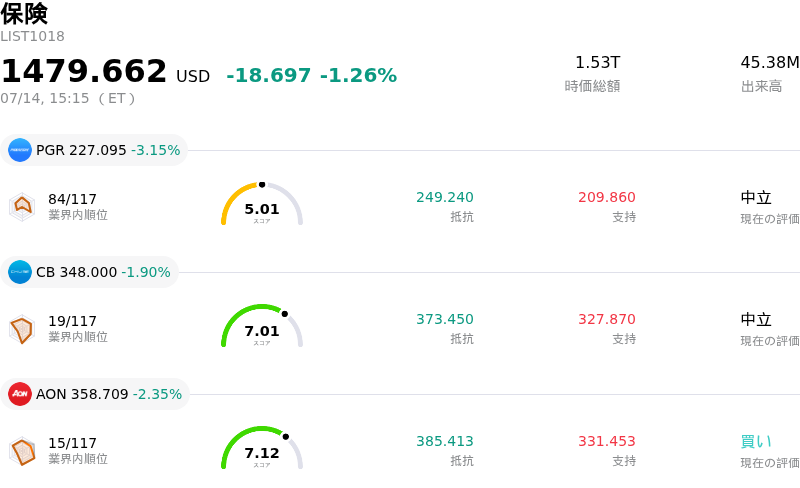Click the 中立 rating in PGR row
This screenshot has width=800, height=488.
756,198
